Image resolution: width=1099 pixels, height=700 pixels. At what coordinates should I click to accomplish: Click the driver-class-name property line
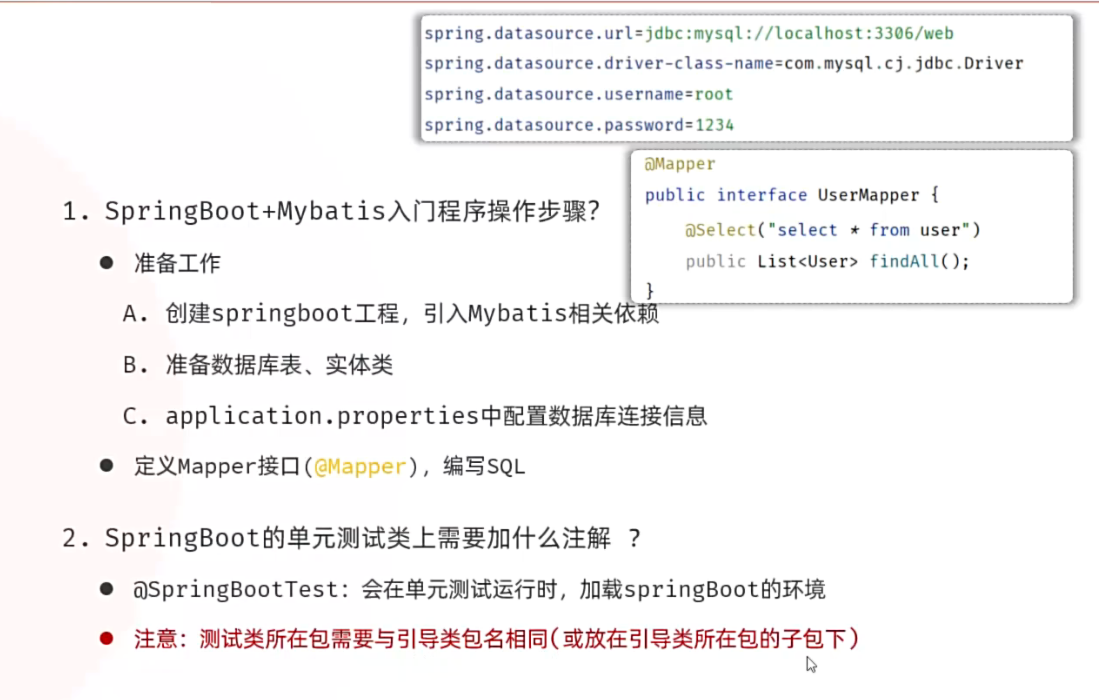coord(724,63)
